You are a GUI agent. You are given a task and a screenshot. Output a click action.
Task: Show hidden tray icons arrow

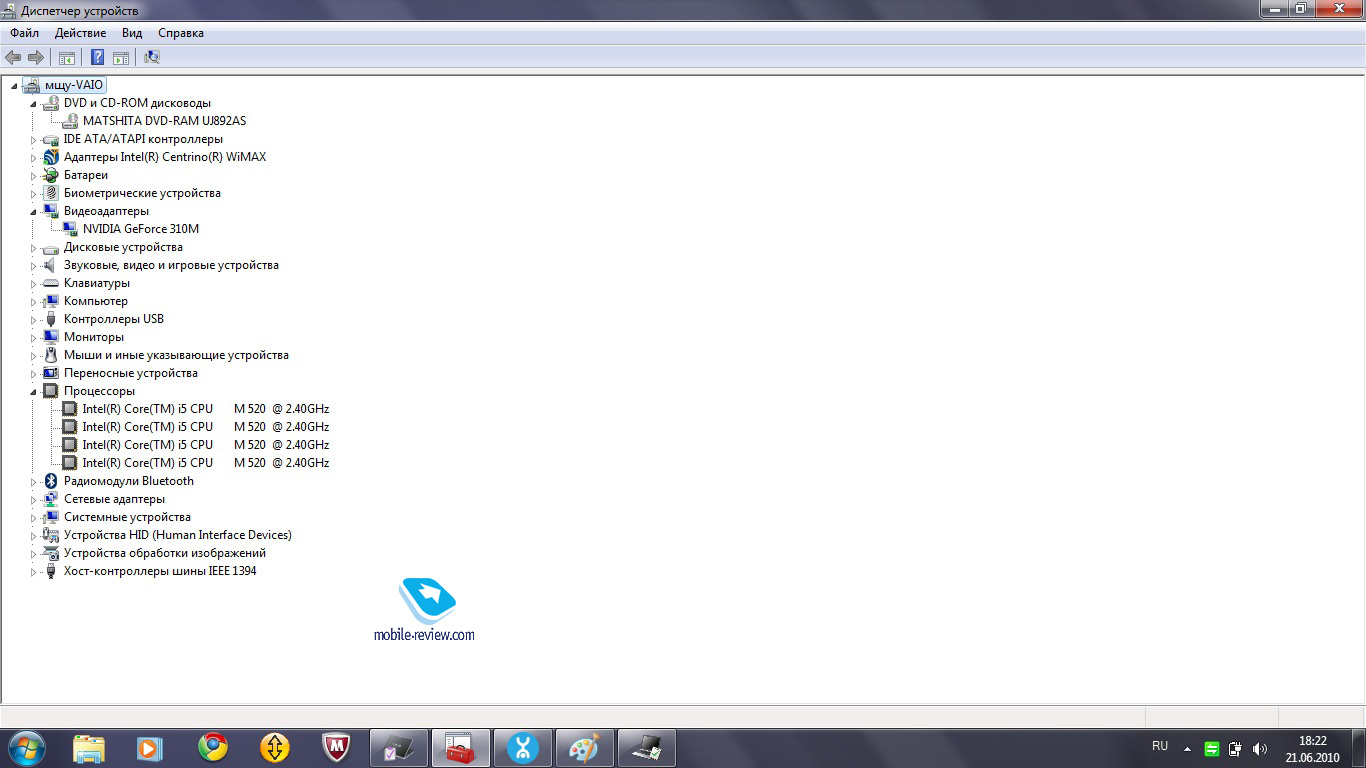pyautogui.click(x=1187, y=748)
